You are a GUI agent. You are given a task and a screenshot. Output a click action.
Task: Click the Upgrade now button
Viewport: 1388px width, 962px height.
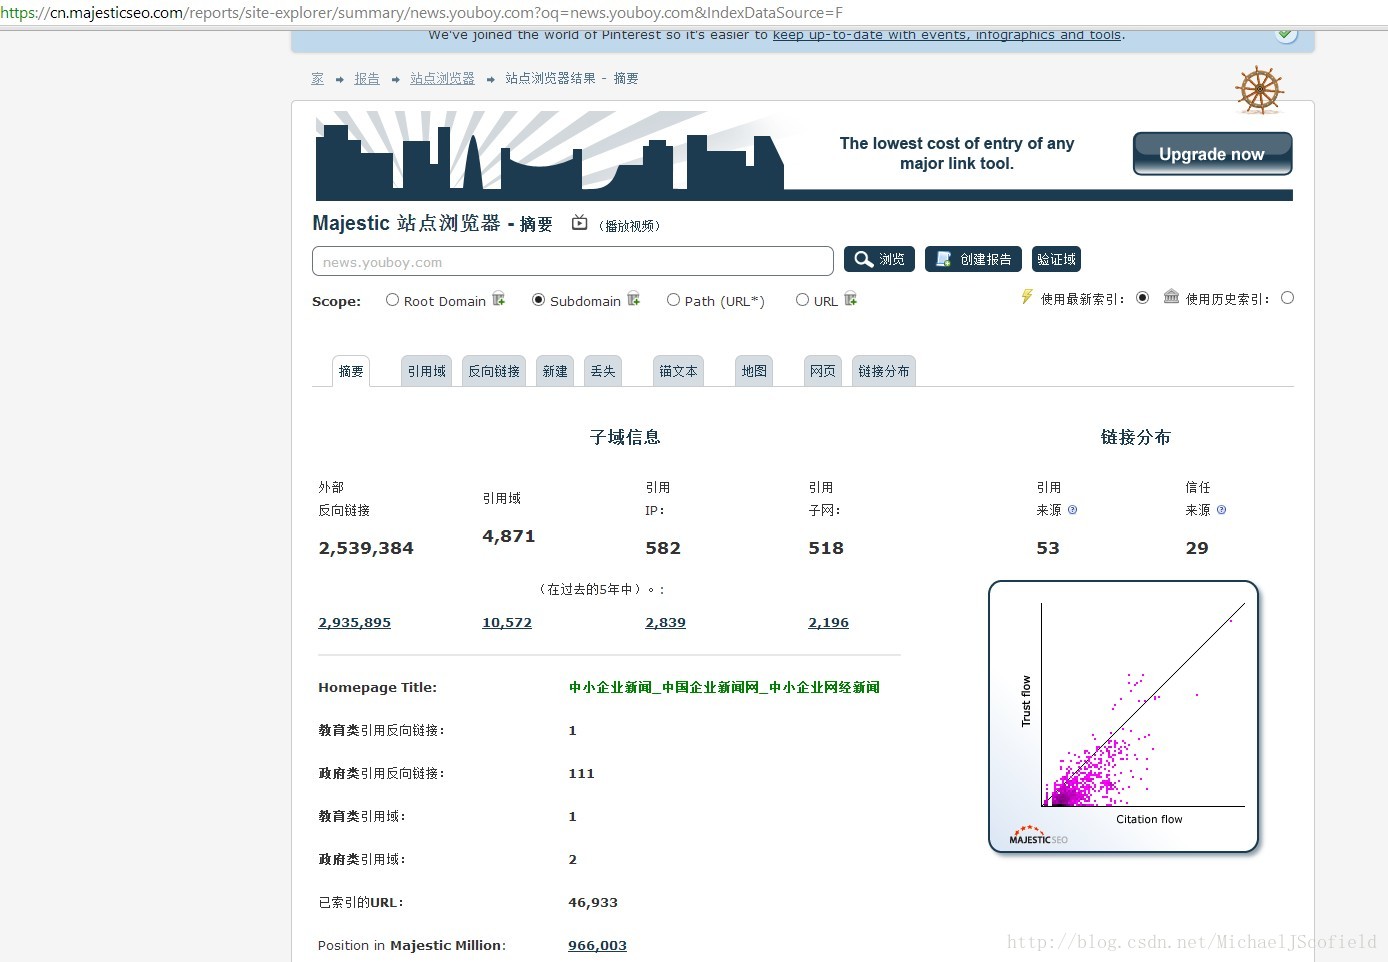pyautogui.click(x=1212, y=154)
